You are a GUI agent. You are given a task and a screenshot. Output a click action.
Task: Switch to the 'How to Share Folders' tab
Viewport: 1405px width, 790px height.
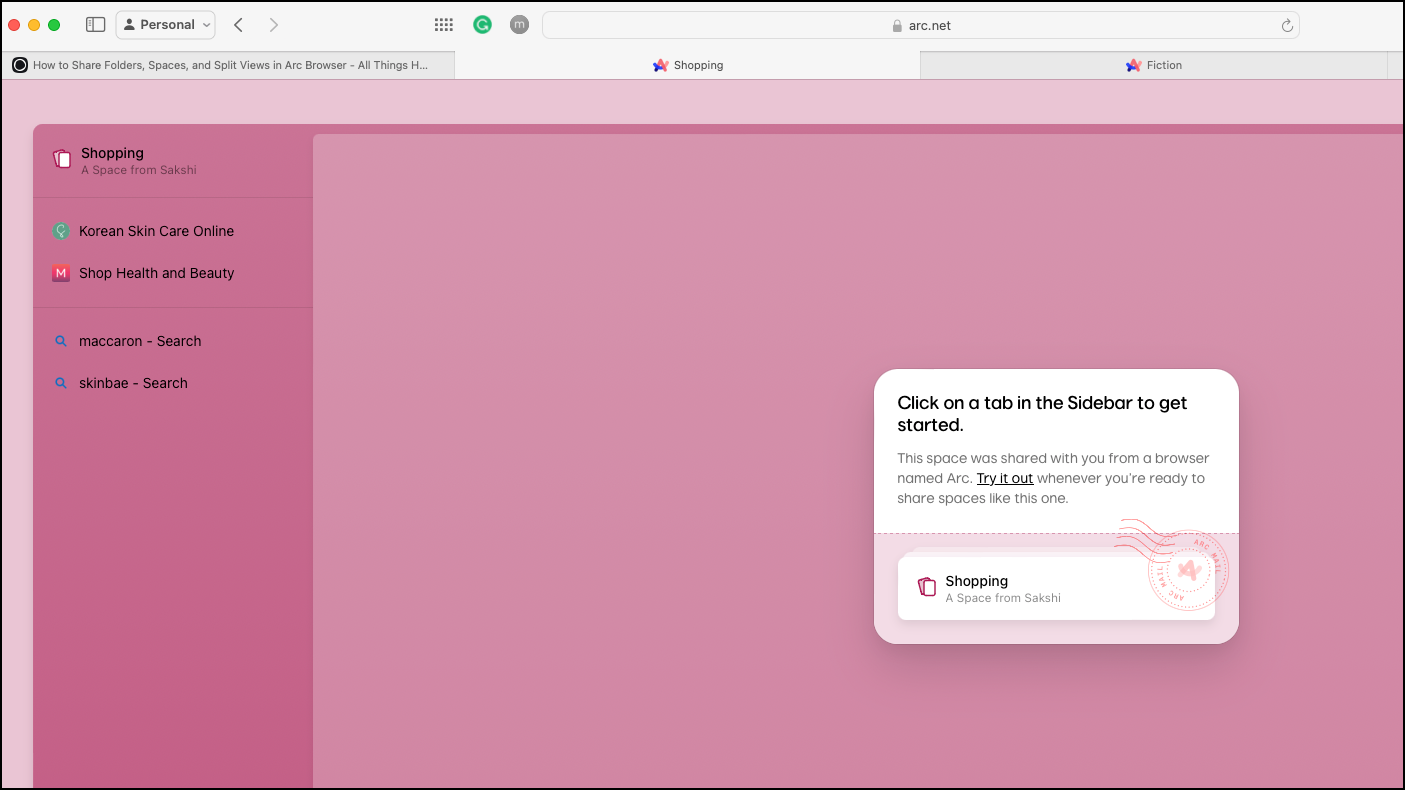tap(229, 65)
